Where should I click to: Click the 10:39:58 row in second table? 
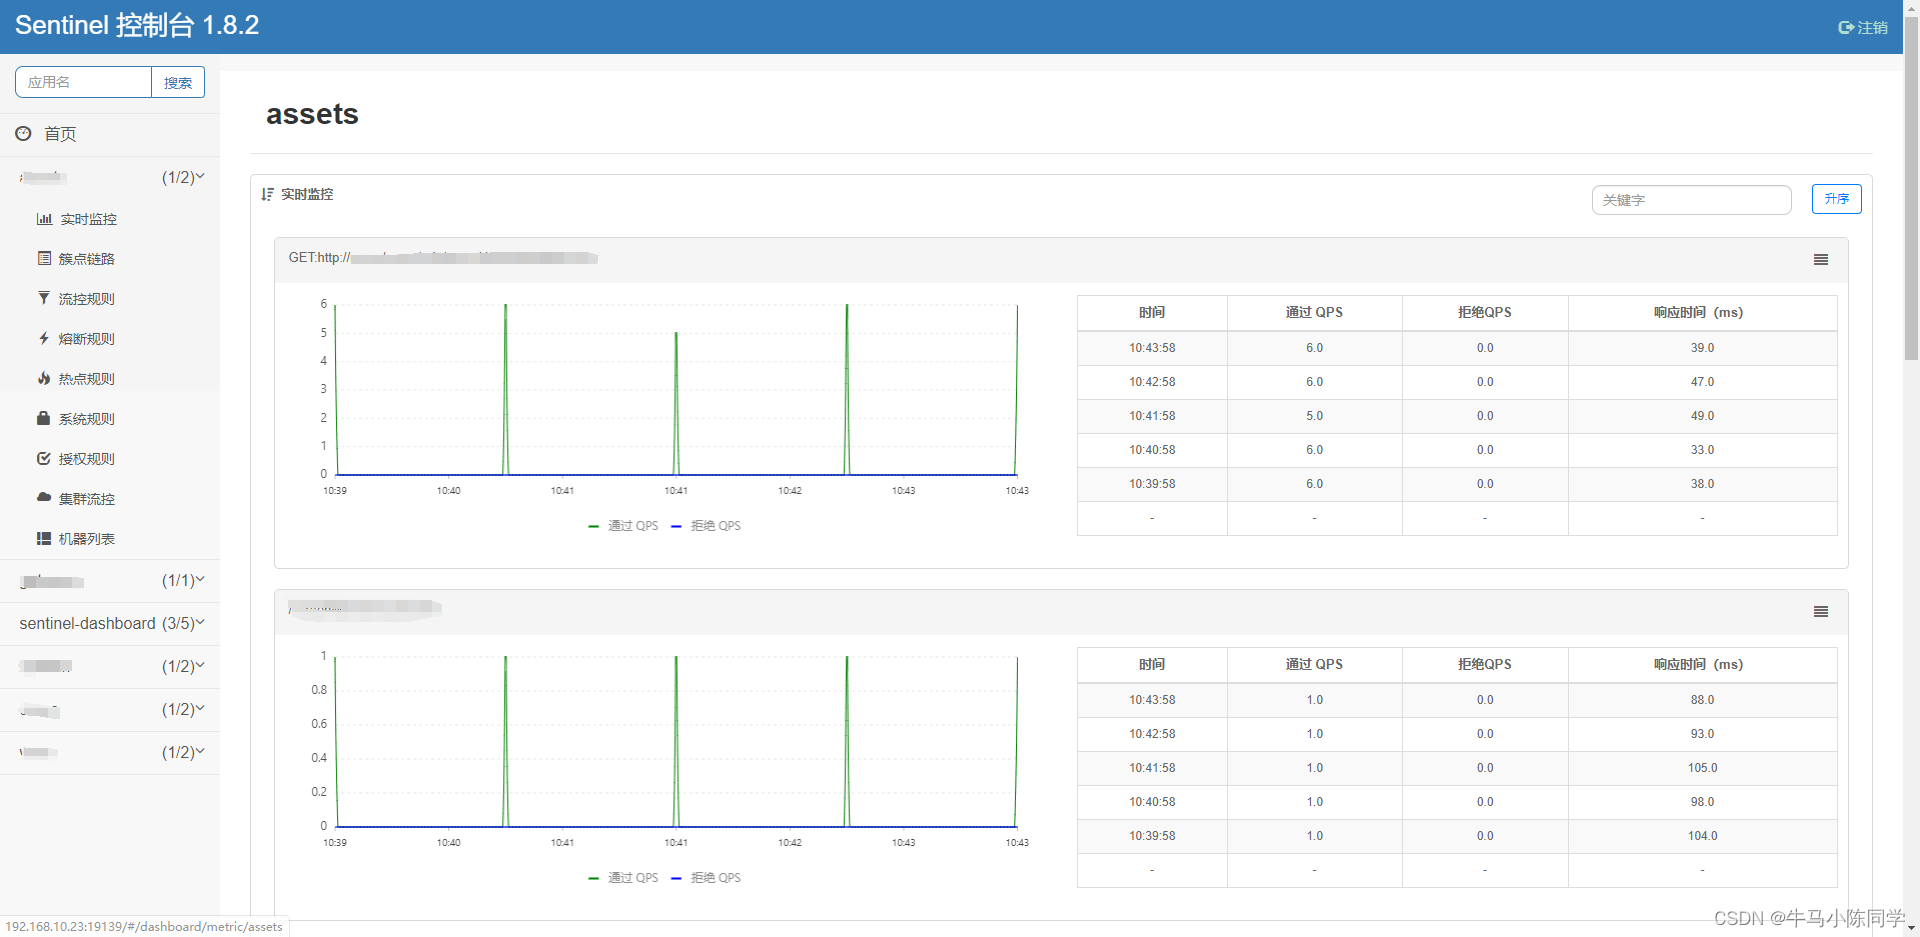pyautogui.click(x=1457, y=836)
